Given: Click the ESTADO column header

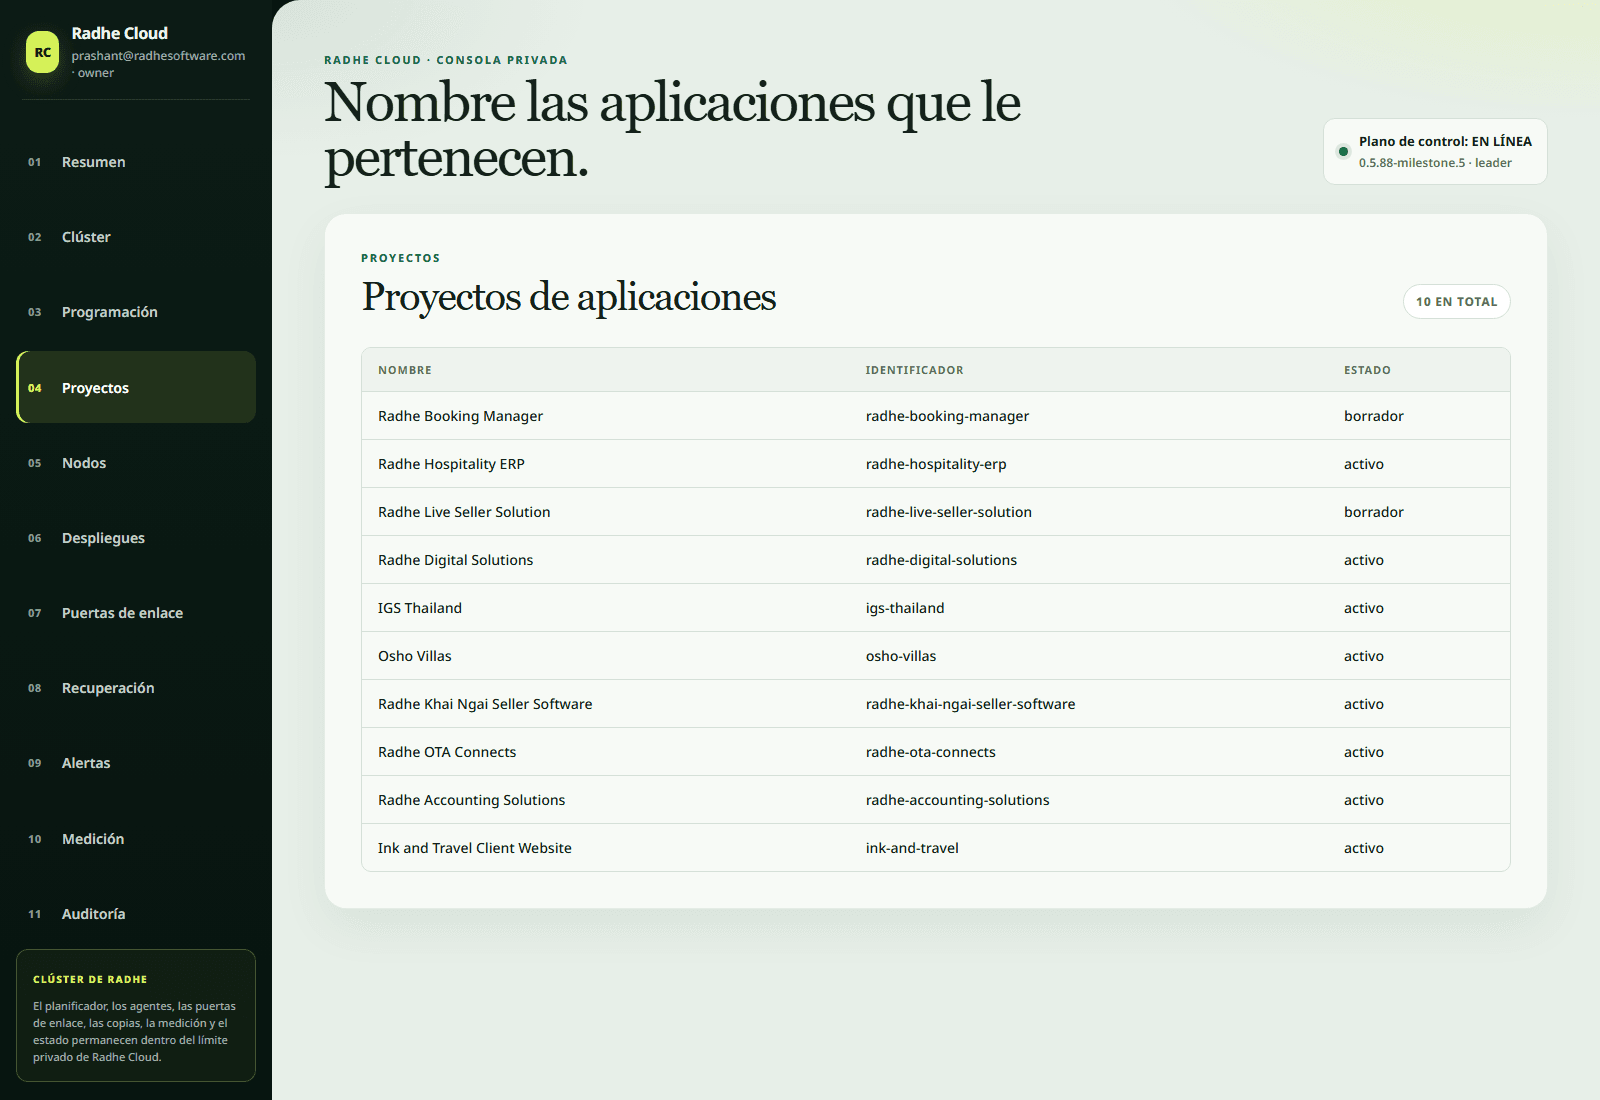Looking at the screenshot, I should tap(1367, 370).
